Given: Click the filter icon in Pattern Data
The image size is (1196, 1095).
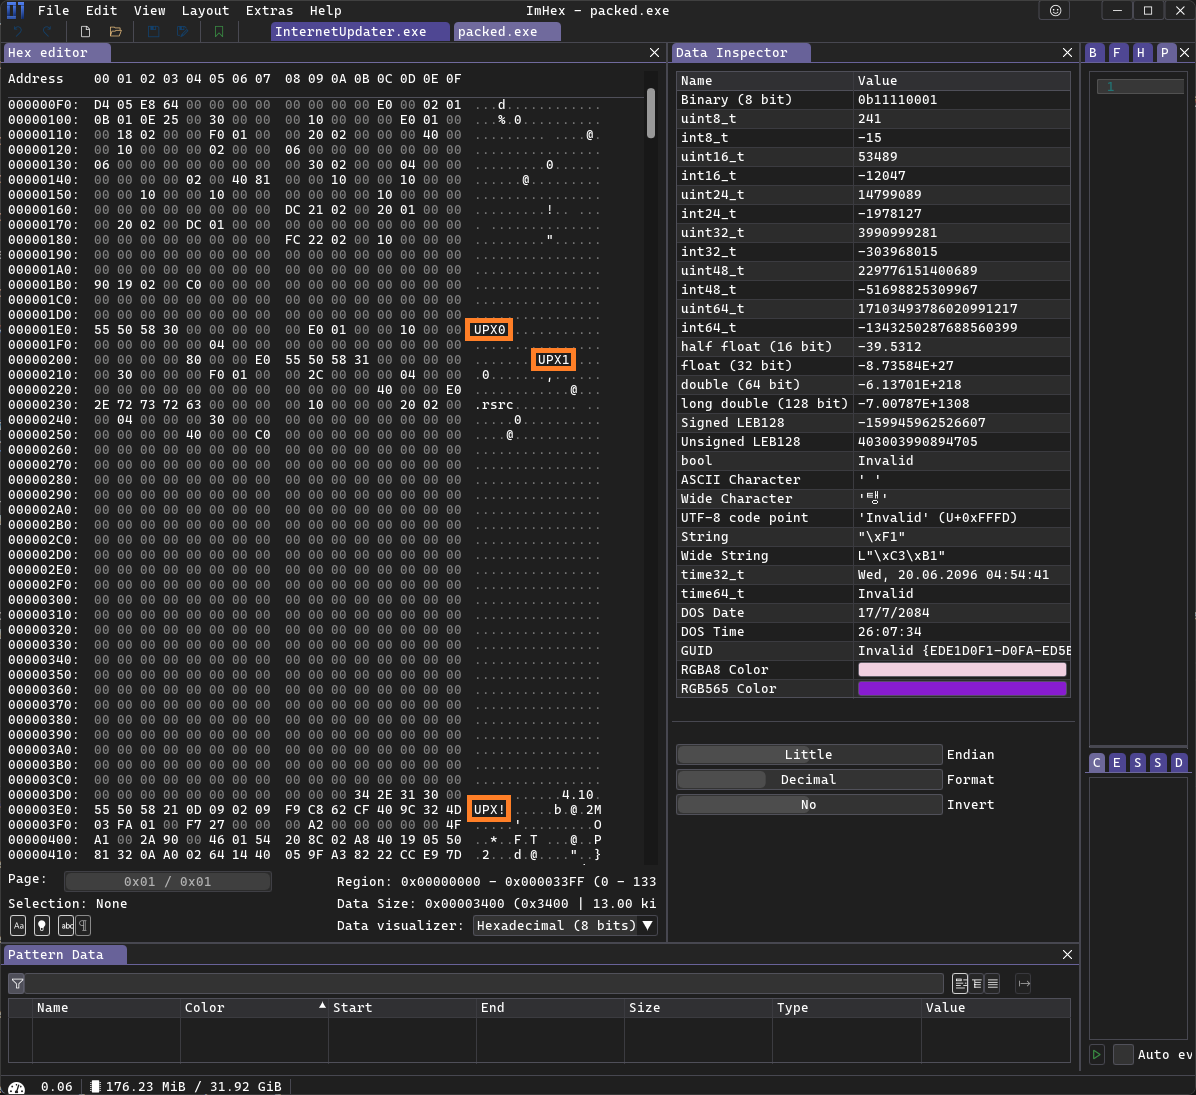Looking at the screenshot, I should 17,984.
